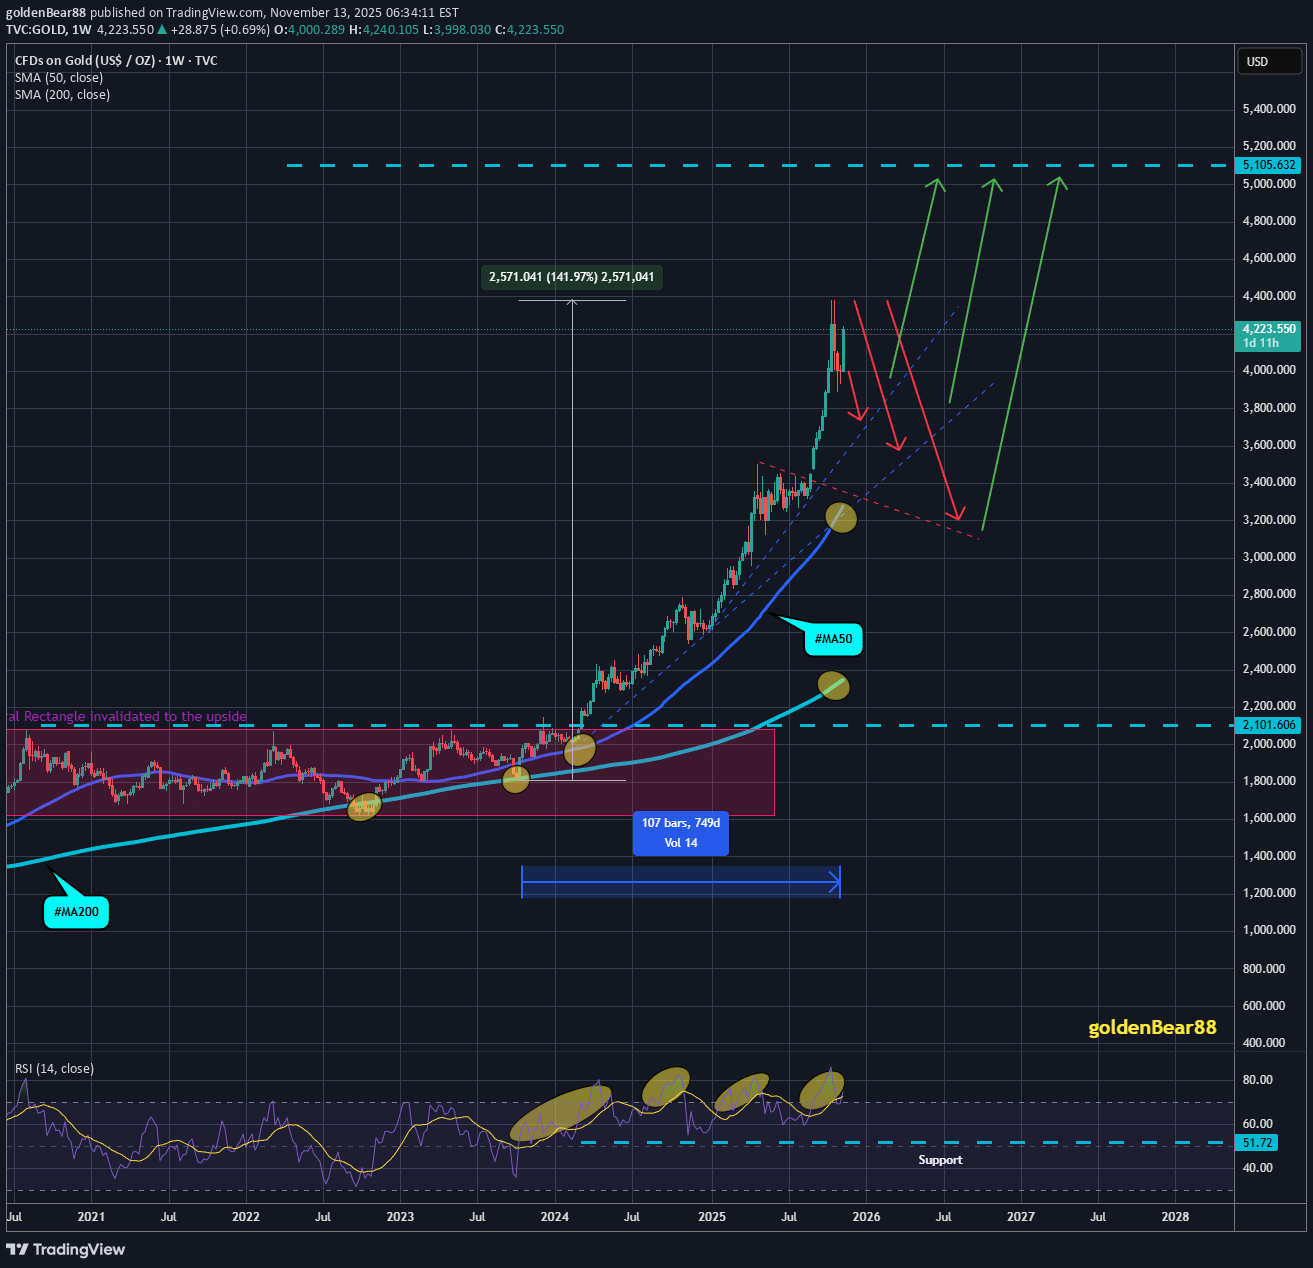
Task: Click the 'Rectangle invalidated to the upside' text
Action: pyautogui.click(x=135, y=717)
